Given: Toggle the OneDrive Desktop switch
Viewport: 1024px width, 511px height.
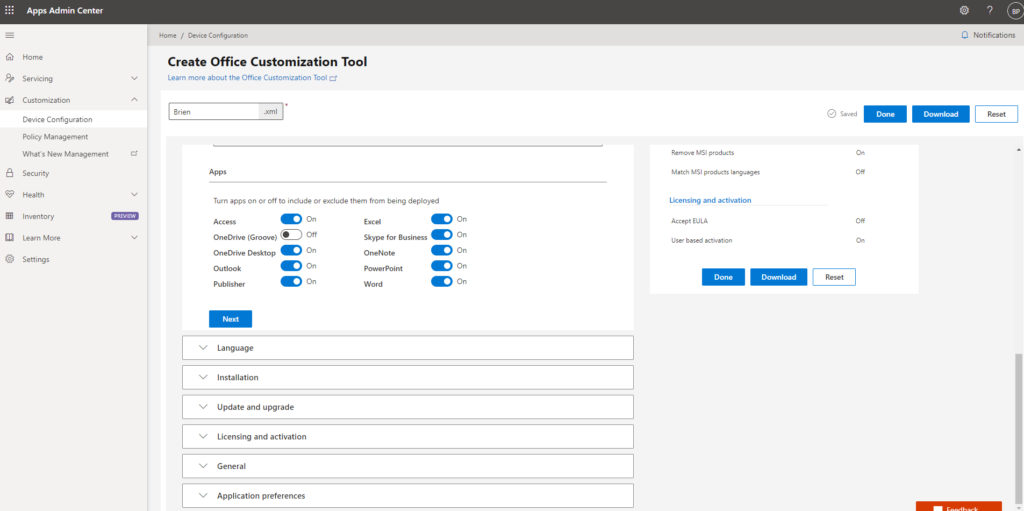Looking at the screenshot, I should 291,250.
